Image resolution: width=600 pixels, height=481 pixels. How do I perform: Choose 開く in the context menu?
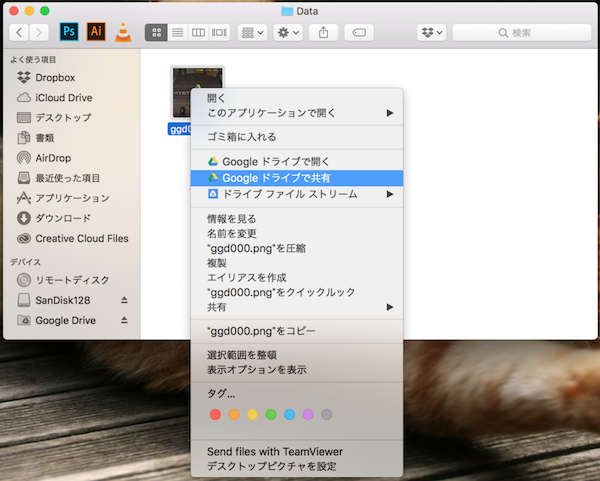click(x=297, y=98)
